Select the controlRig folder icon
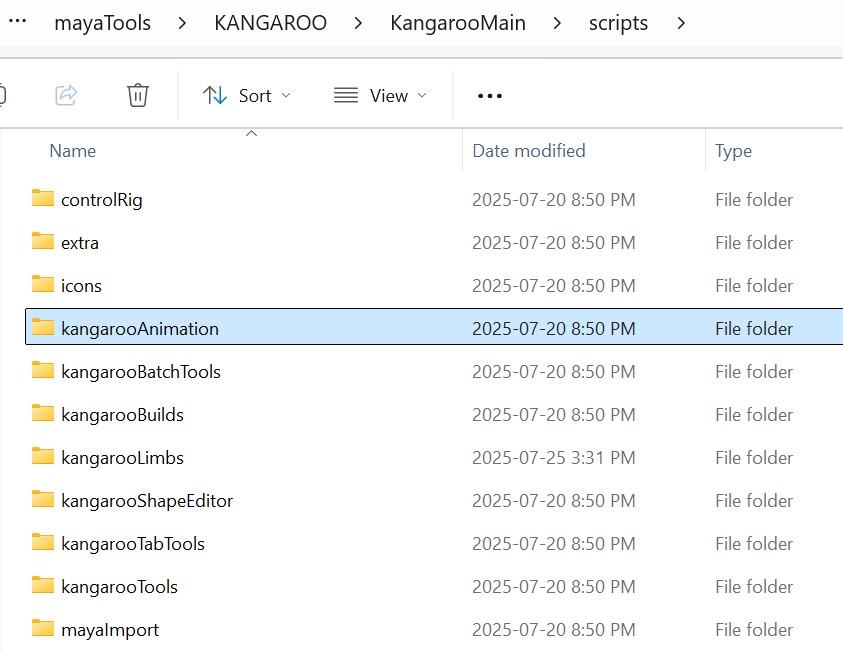 tap(42, 198)
